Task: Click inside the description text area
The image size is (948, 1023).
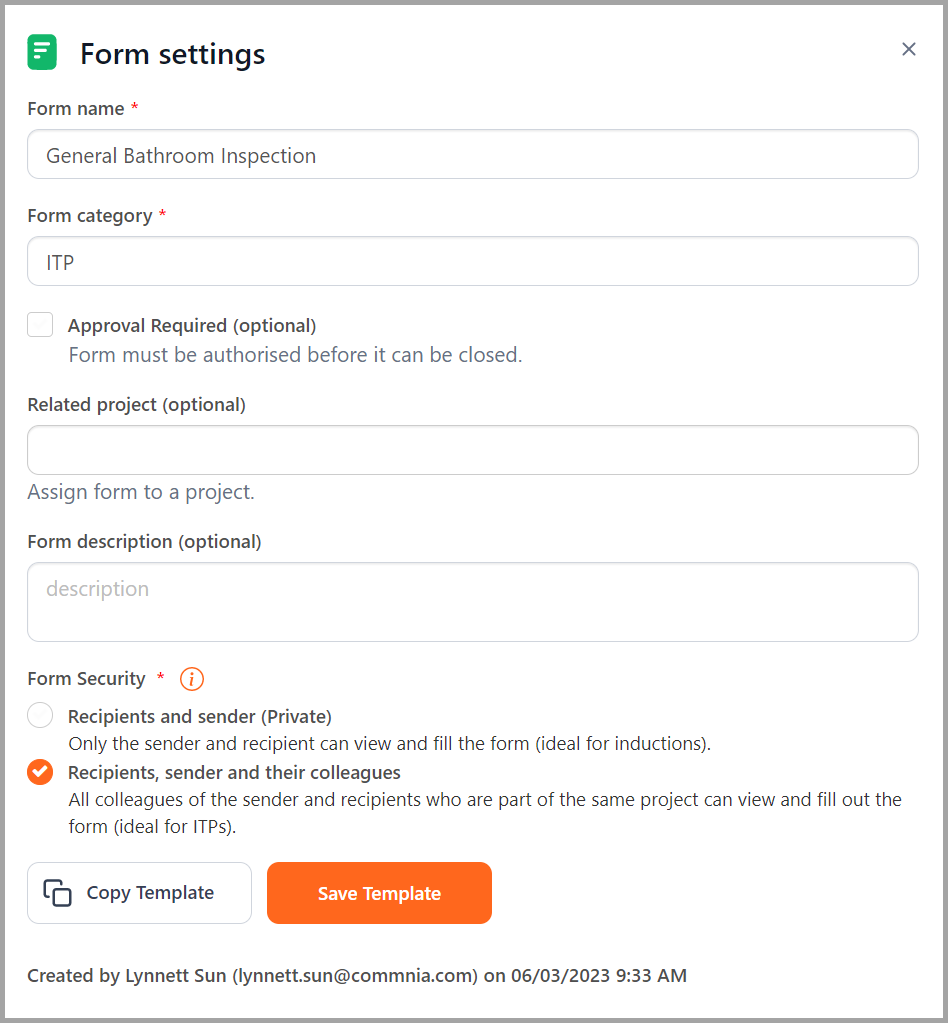Action: tap(473, 600)
